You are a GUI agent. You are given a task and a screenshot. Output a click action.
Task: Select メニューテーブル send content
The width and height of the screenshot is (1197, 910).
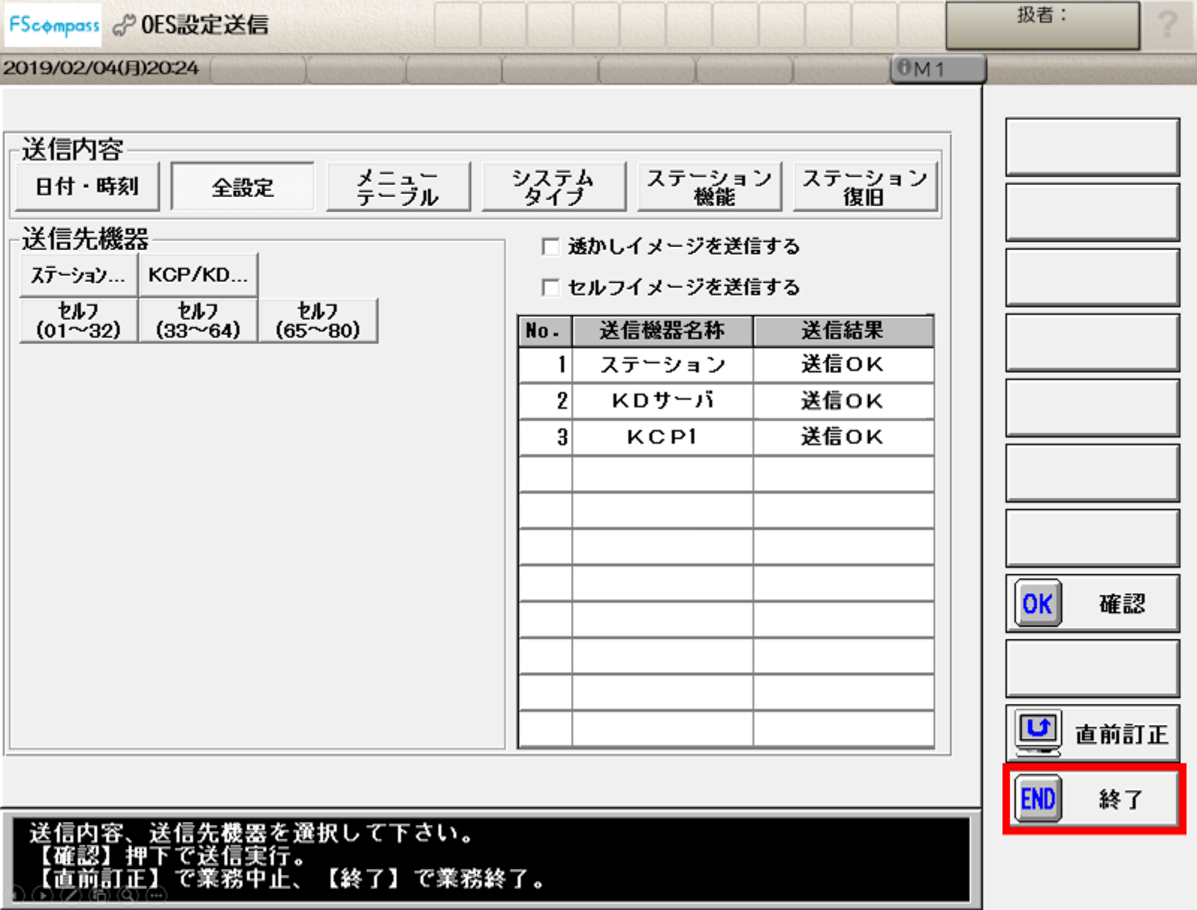point(398,186)
